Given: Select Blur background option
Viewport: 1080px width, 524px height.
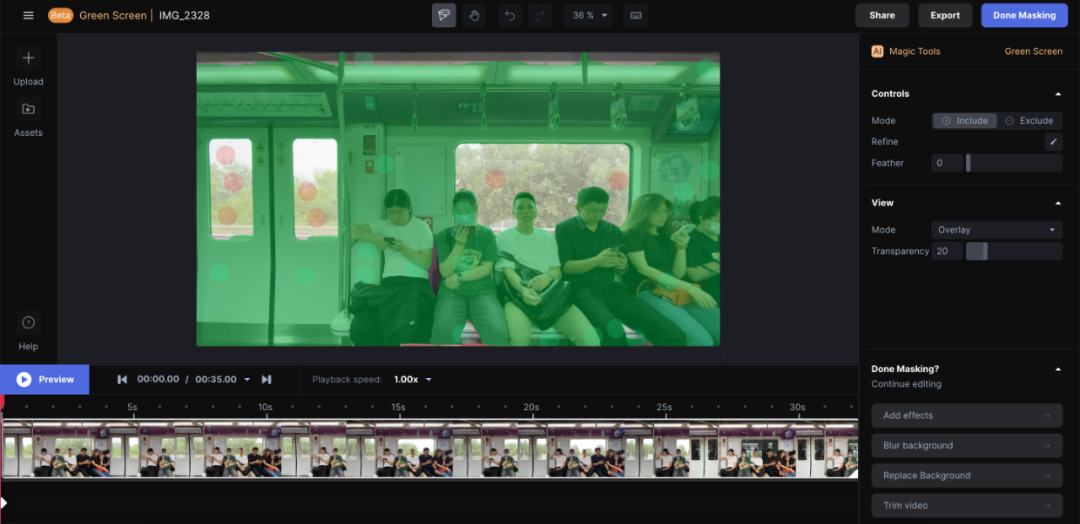Looking at the screenshot, I should pos(966,446).
